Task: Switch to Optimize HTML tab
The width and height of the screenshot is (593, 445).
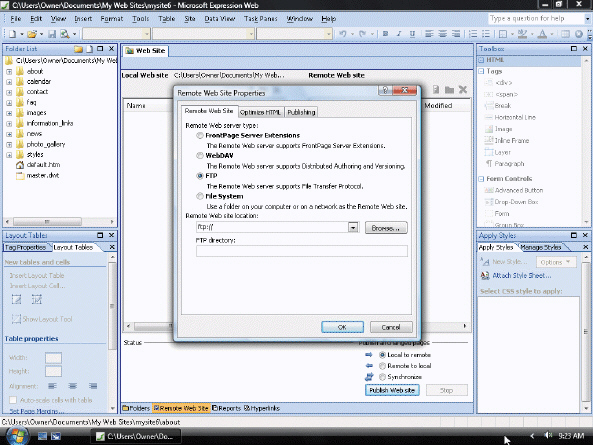Action: tap(261, 112)
